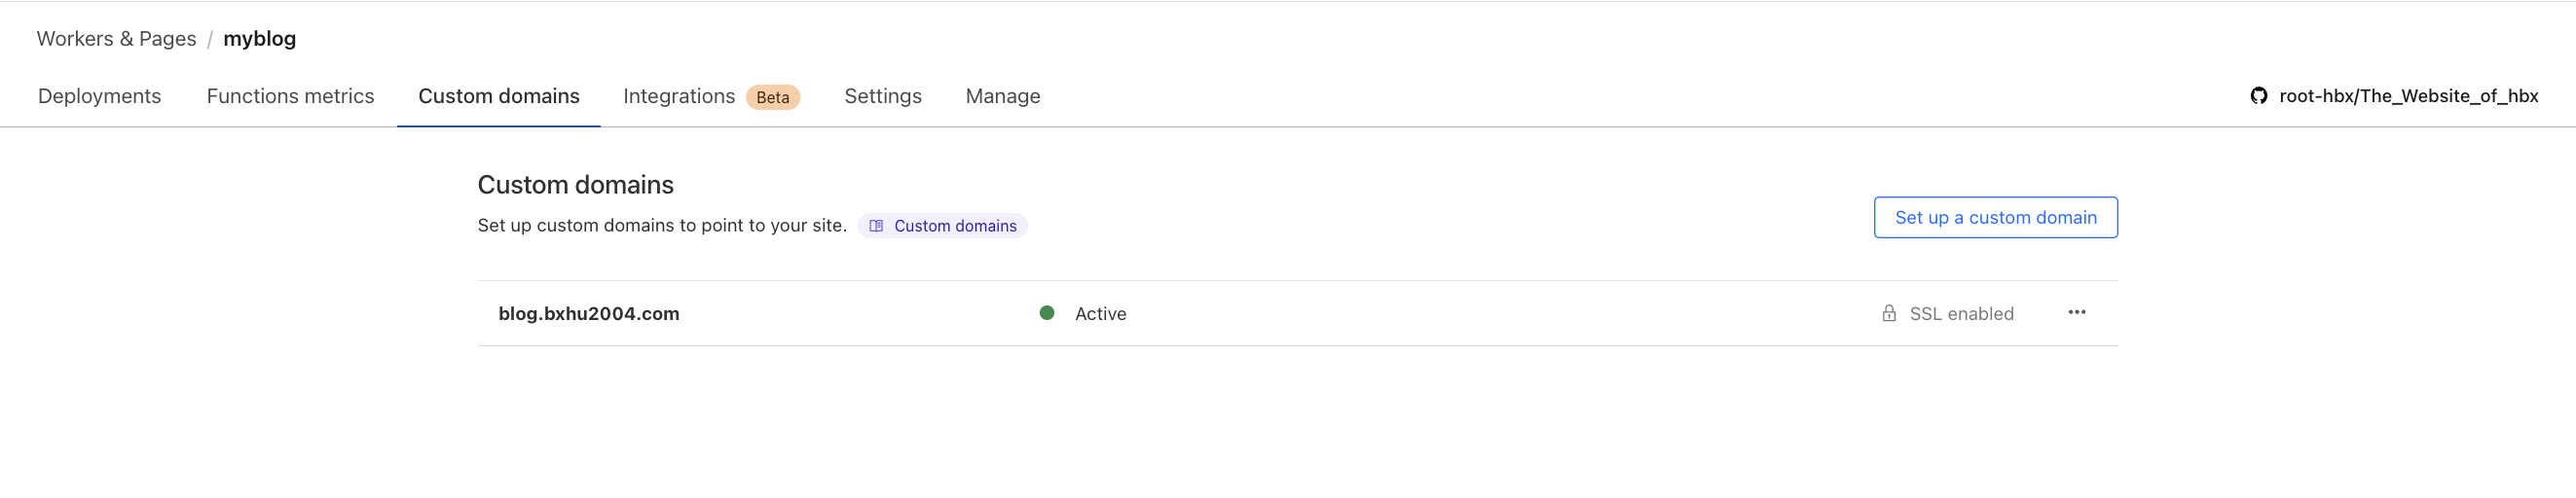Open root-hbx/The_Website_of_hbx repository link
The image size is (2576, 498).
tap(2408, 96)
